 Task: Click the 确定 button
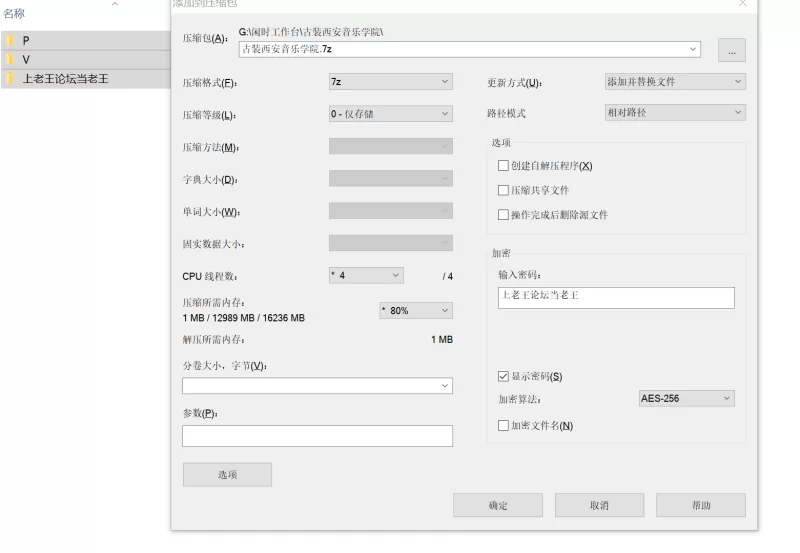(498, 505)
